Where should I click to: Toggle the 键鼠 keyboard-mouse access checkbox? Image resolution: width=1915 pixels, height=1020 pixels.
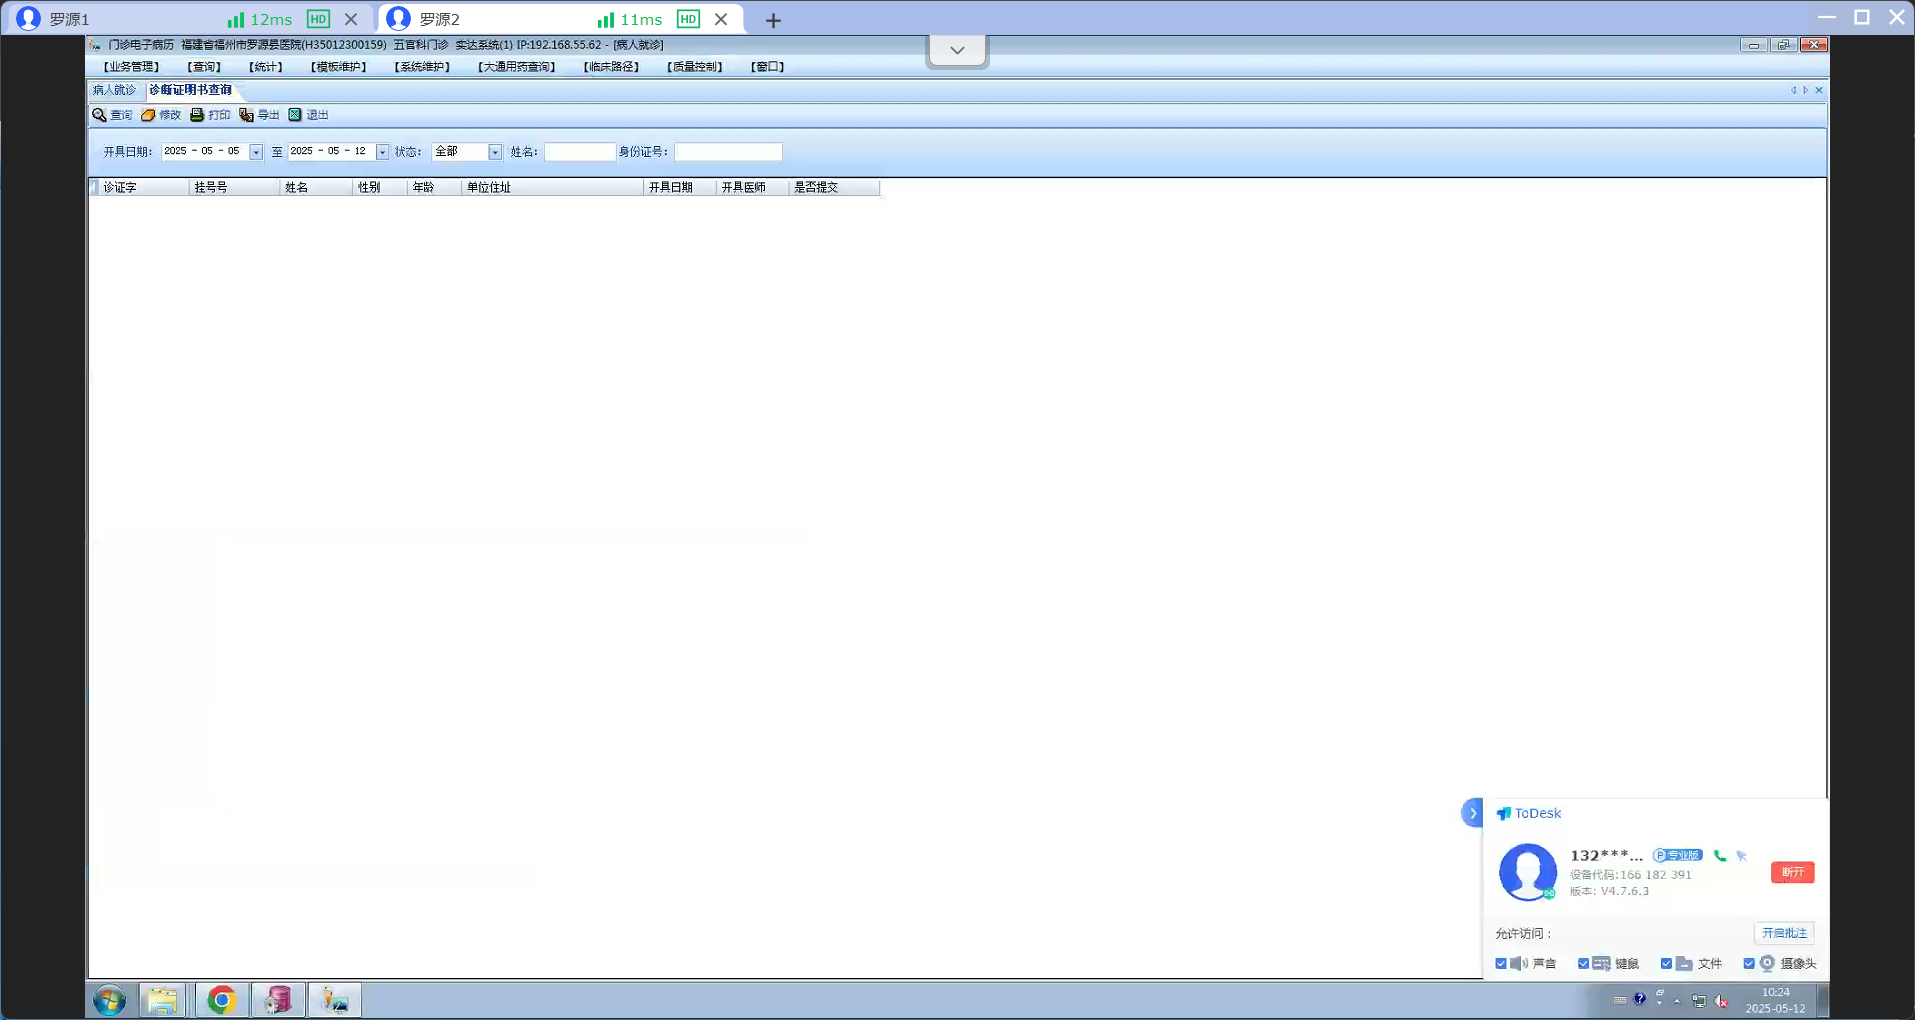click(1583, 964)
